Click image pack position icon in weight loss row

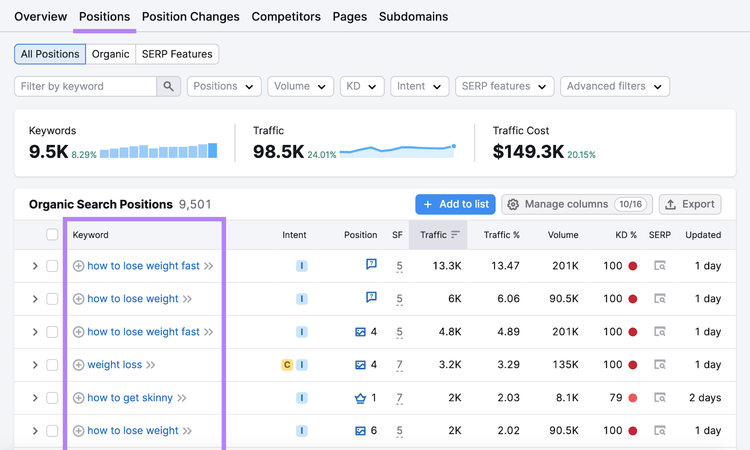pyautogui.click(x=360, y=365)
